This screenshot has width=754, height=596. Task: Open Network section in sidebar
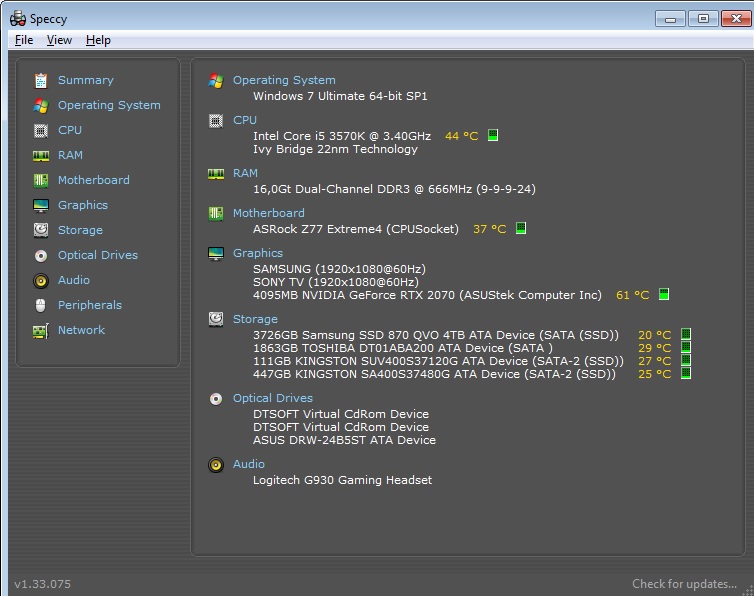pyautogui.click(x=81, y=330)
